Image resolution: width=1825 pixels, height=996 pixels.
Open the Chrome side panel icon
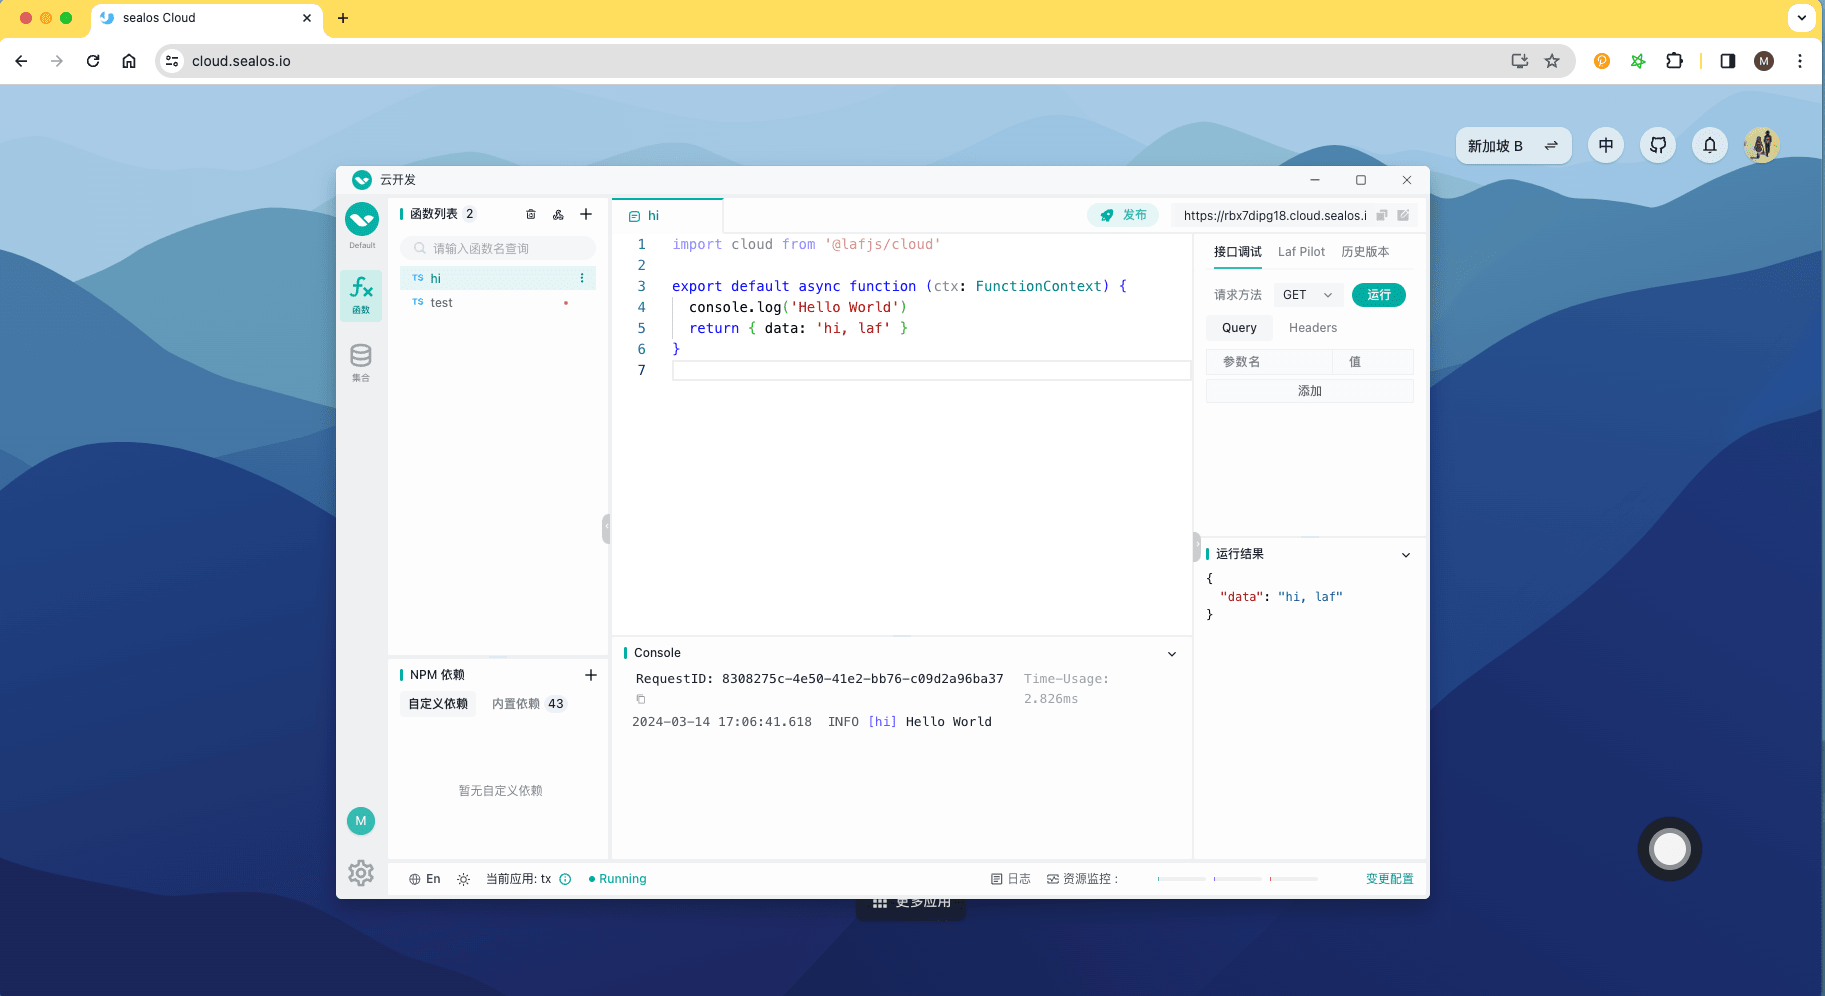coord(1727,61)
